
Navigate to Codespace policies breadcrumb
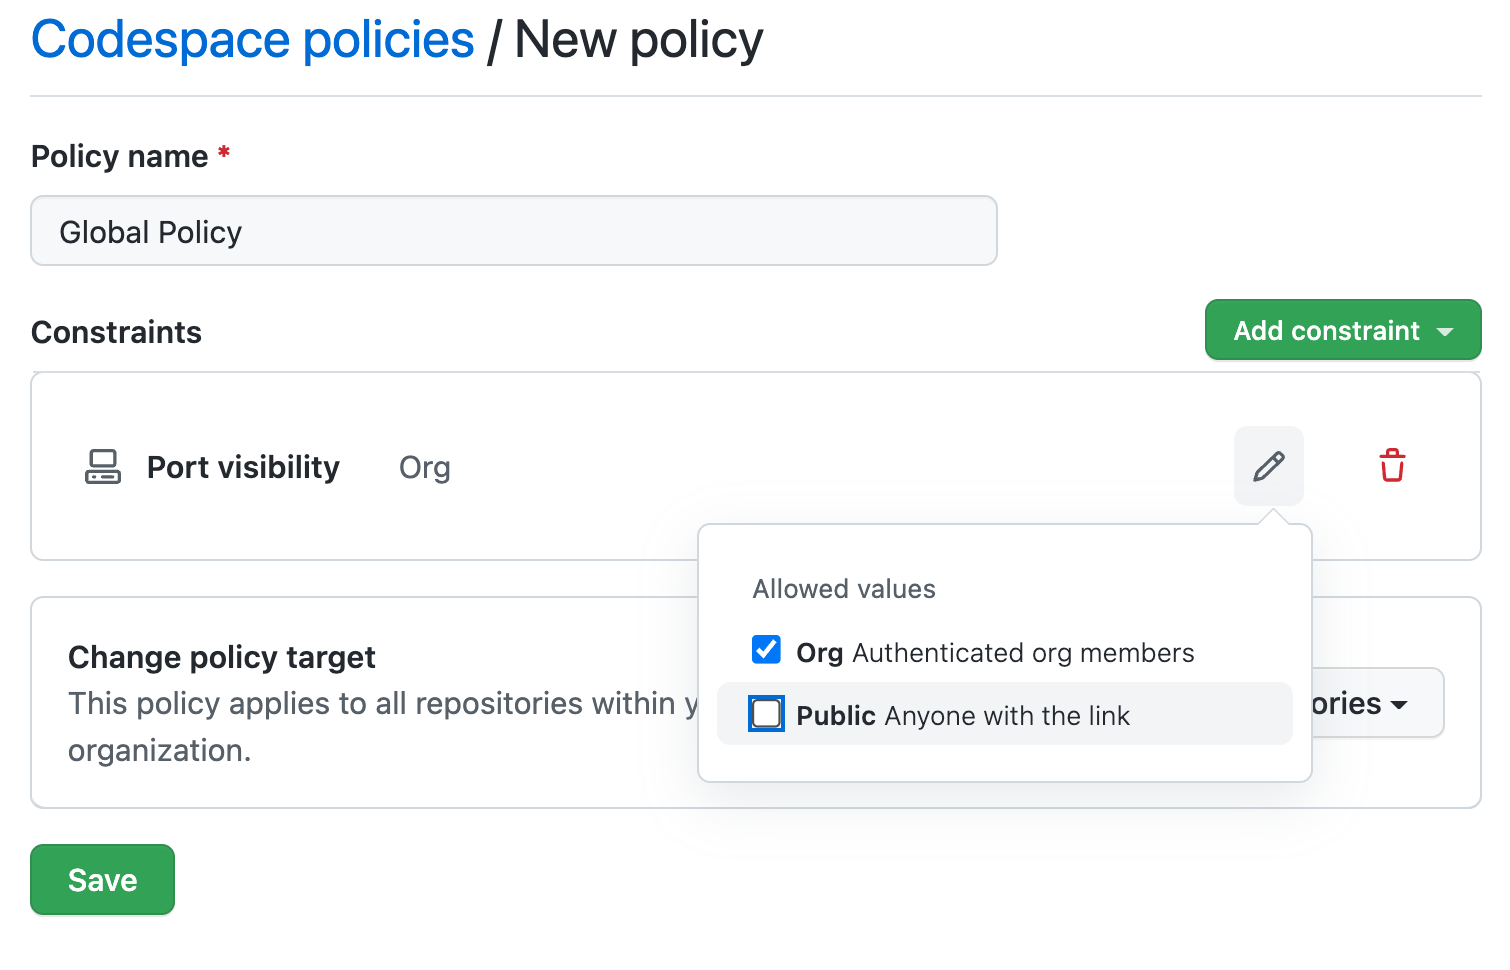252,40
